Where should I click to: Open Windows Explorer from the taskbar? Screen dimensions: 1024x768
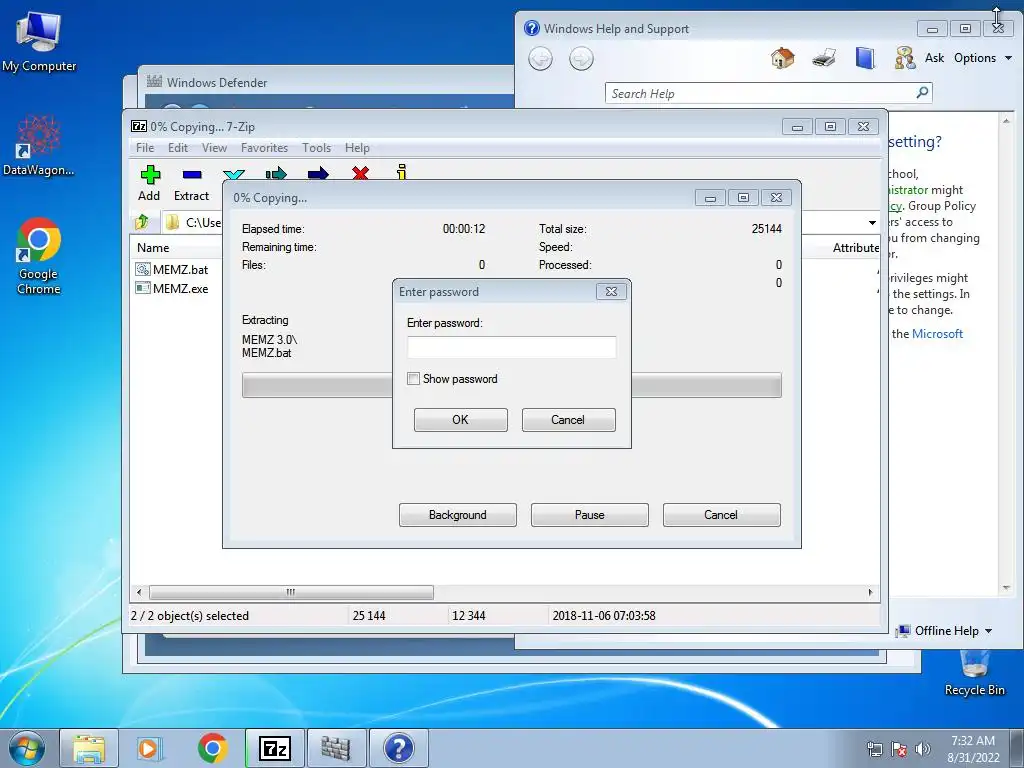89,748
